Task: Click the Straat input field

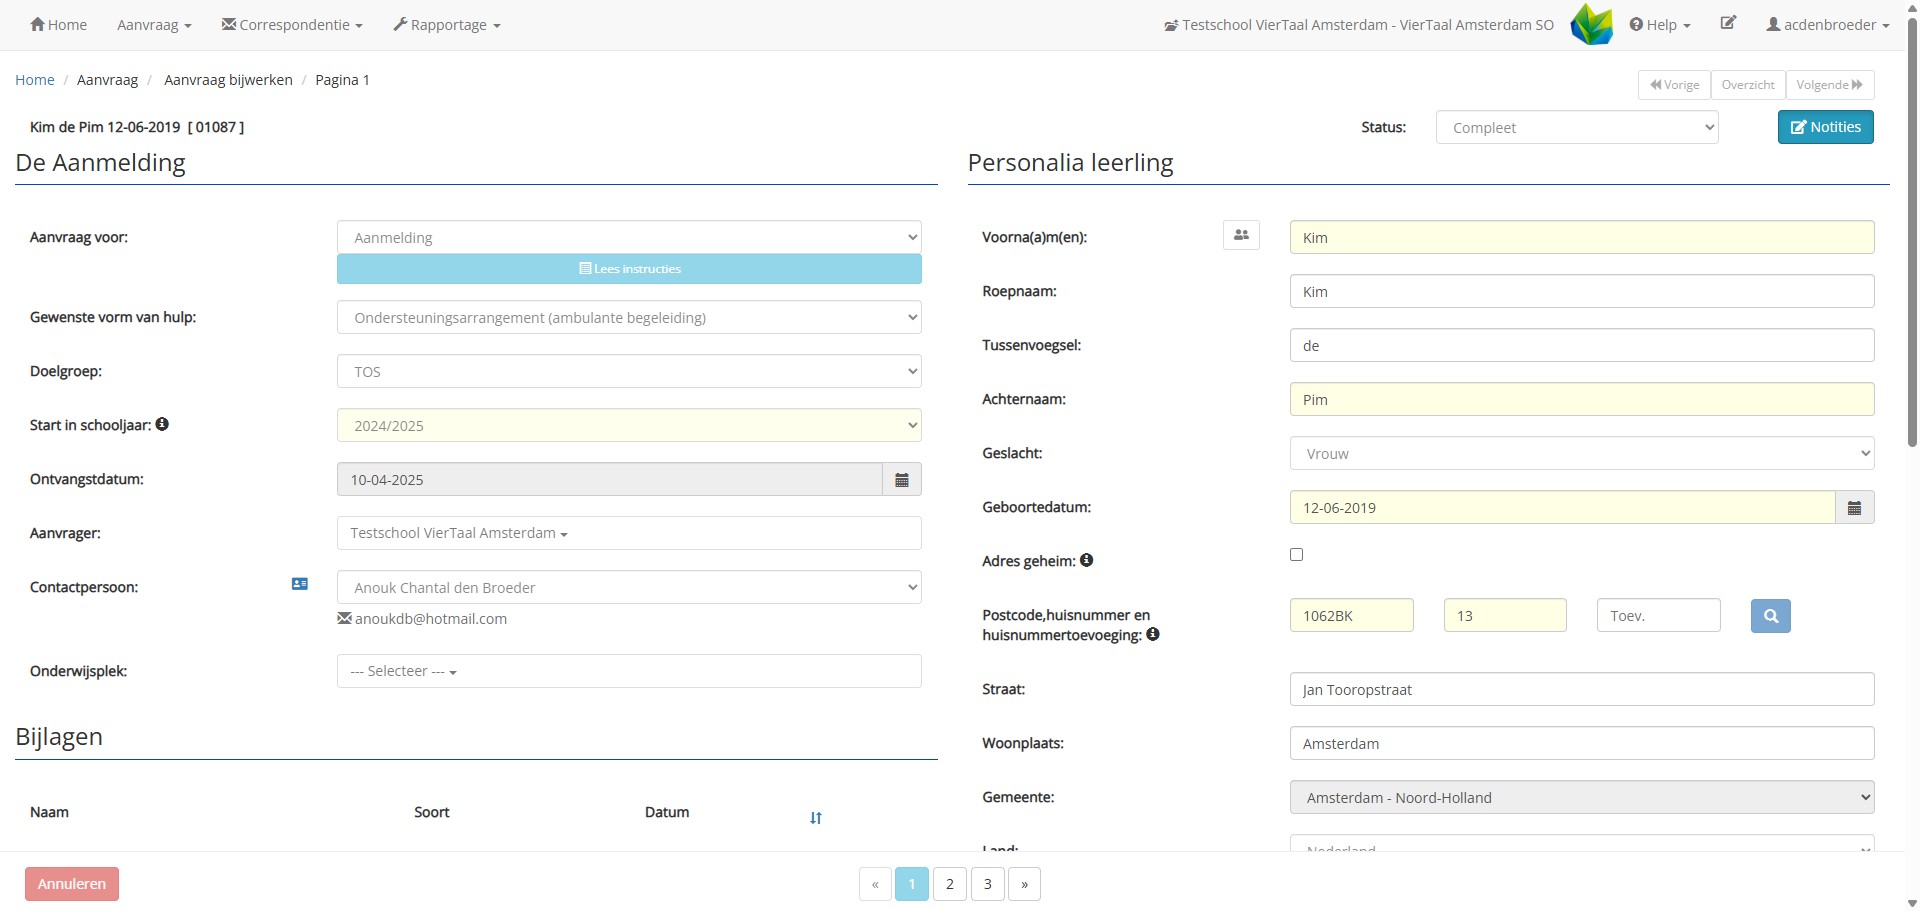Action: coord(1582,690)
